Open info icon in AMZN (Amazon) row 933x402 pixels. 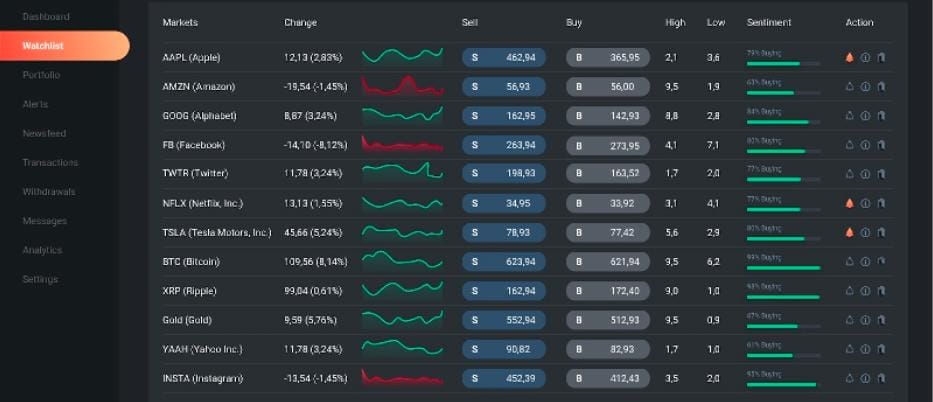[865, 87]
